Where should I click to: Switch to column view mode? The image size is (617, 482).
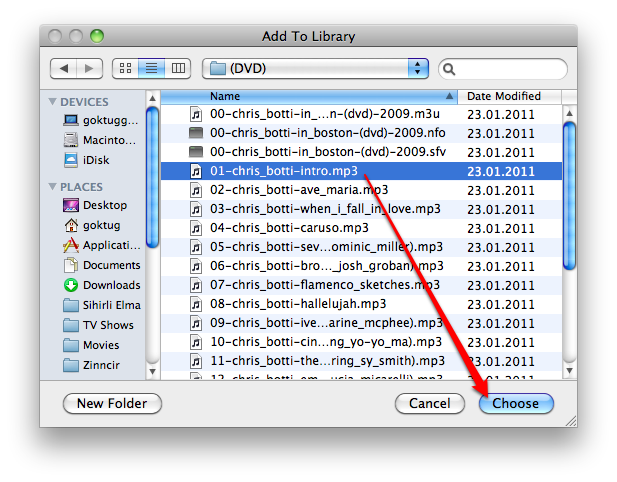(x=178, y=68)
